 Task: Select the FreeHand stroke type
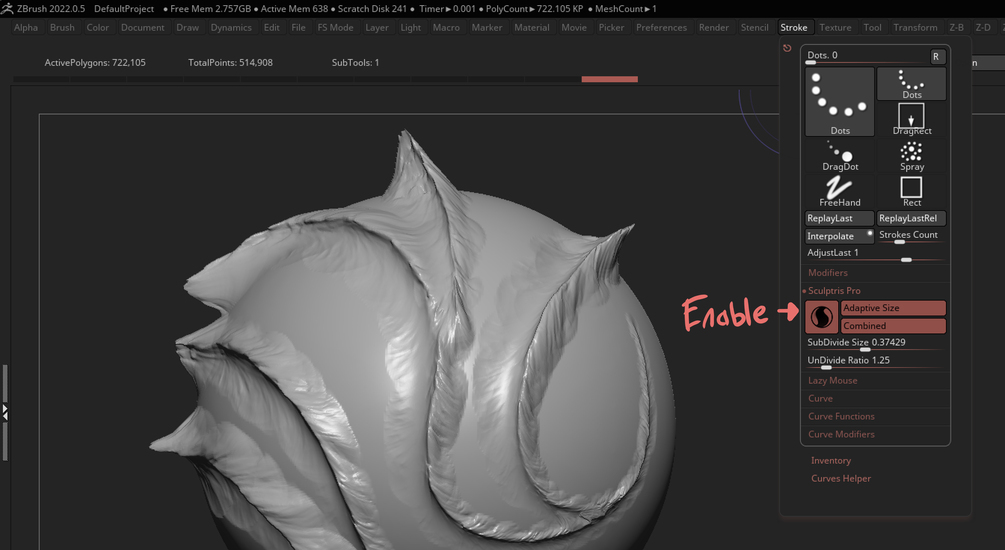click(840, 191)
